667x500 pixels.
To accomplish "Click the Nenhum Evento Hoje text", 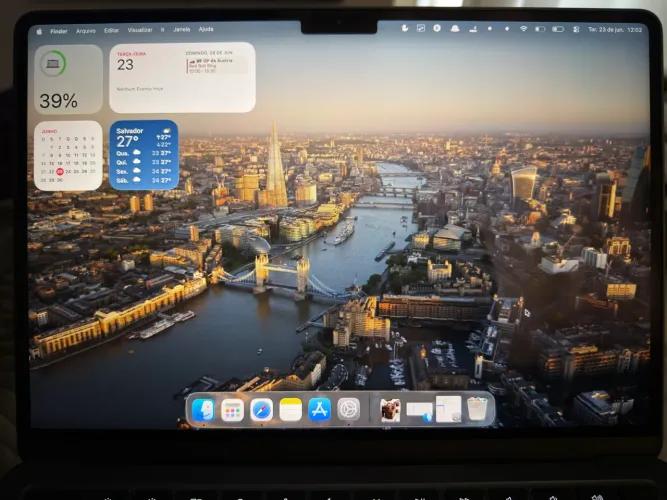I will click(140, 89).
